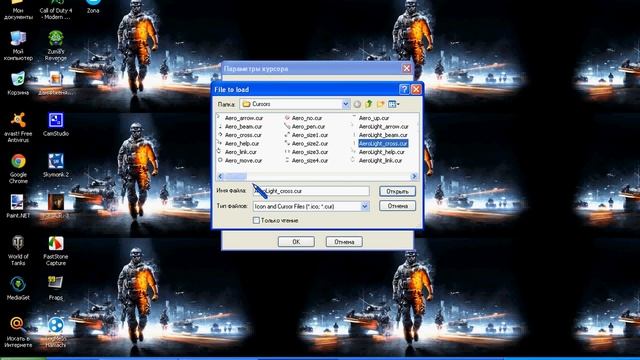This screenshot has width=640, height=360.
Task: Select Aero_size1.cur file
Action: (309, 135)
